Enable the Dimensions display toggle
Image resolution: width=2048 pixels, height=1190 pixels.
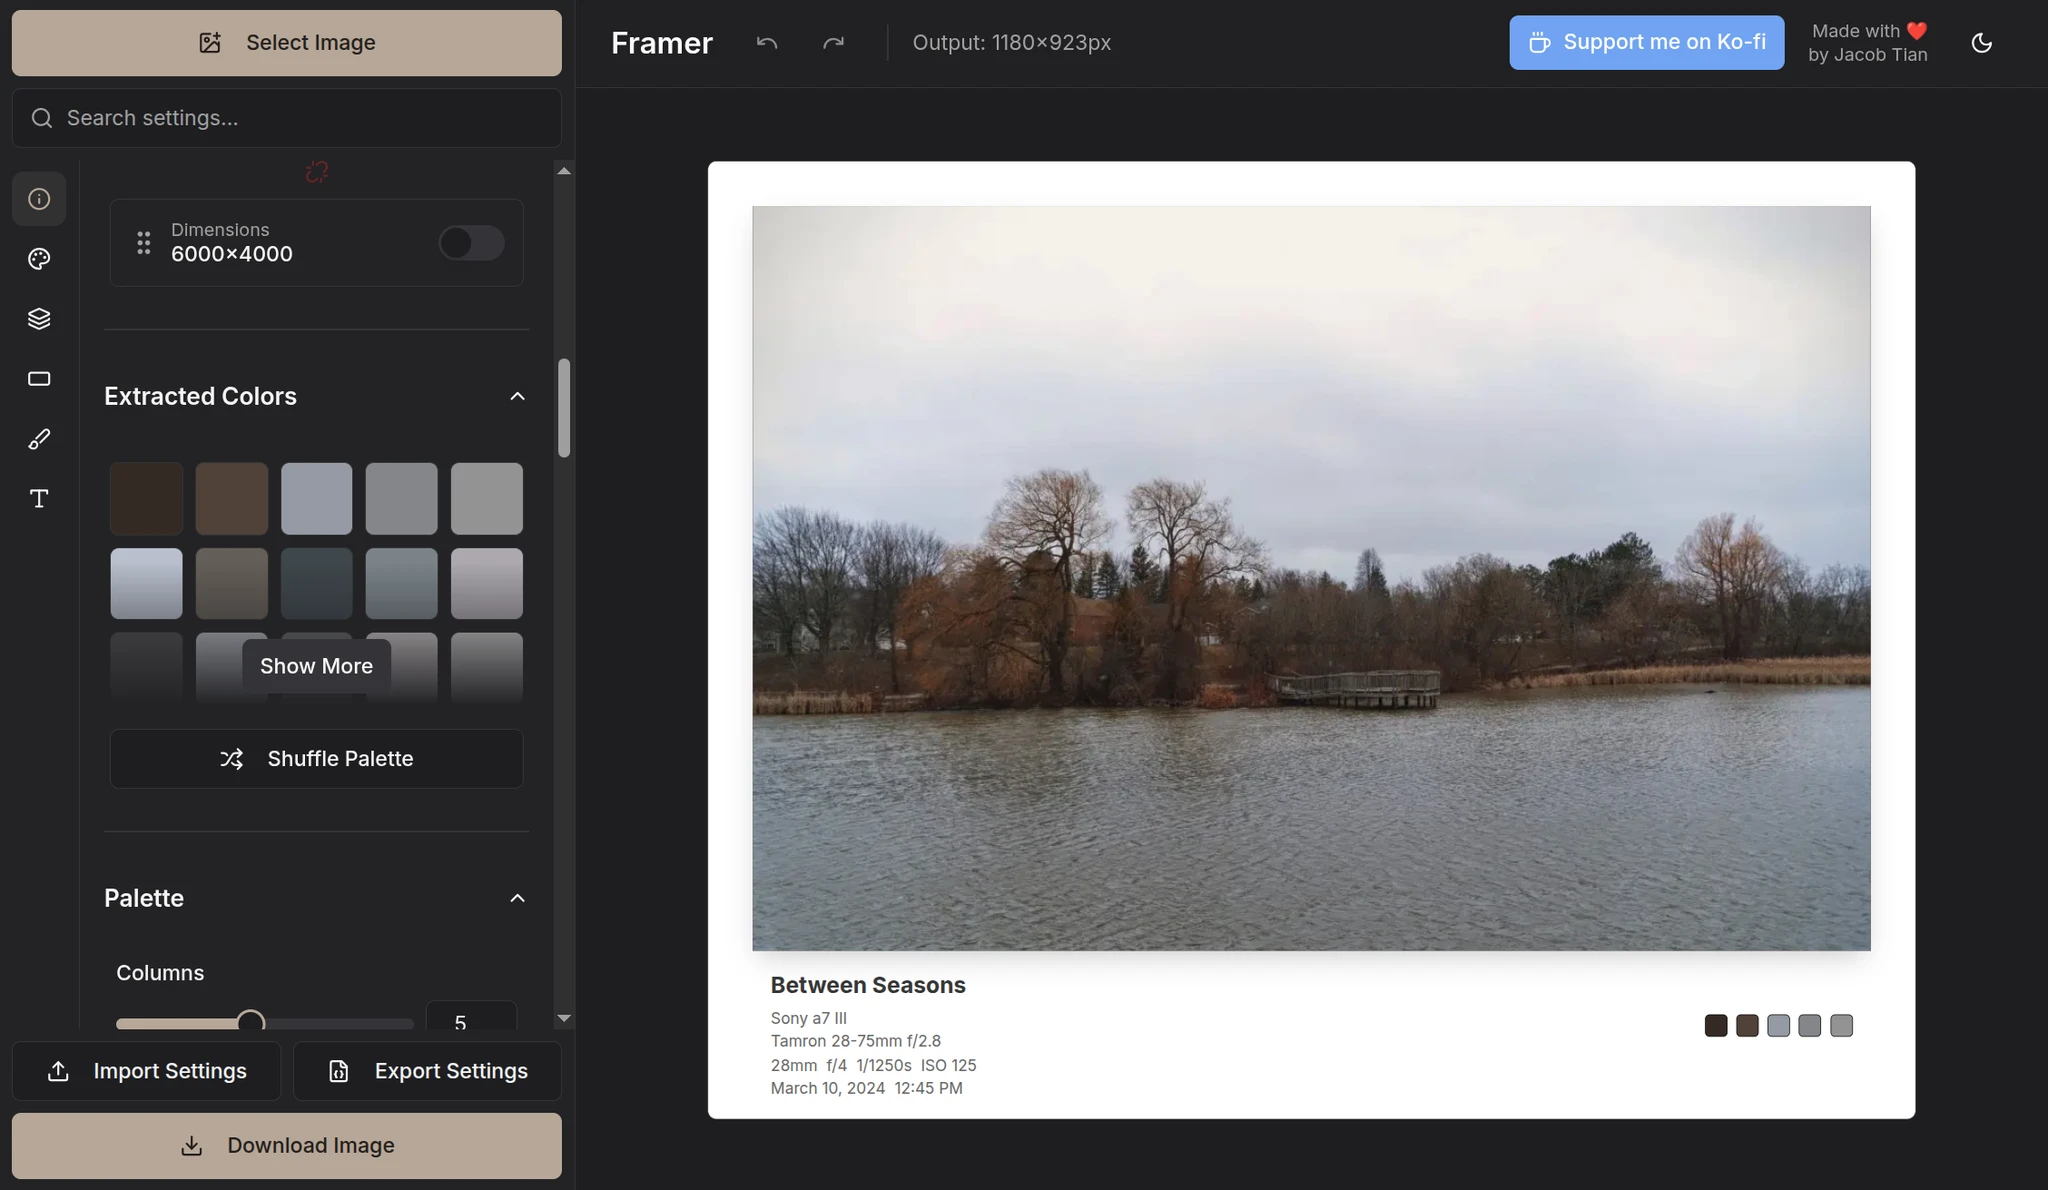470,242
